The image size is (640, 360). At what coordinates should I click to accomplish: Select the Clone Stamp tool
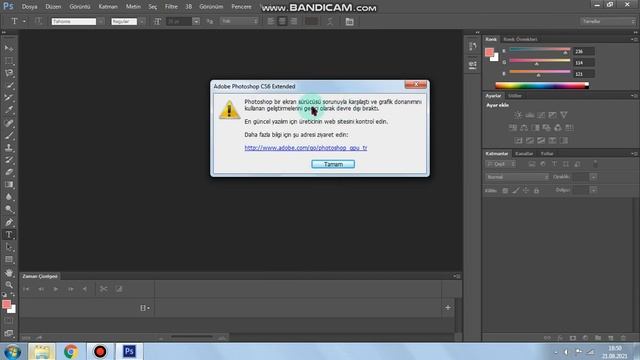[x=9, y=147]
